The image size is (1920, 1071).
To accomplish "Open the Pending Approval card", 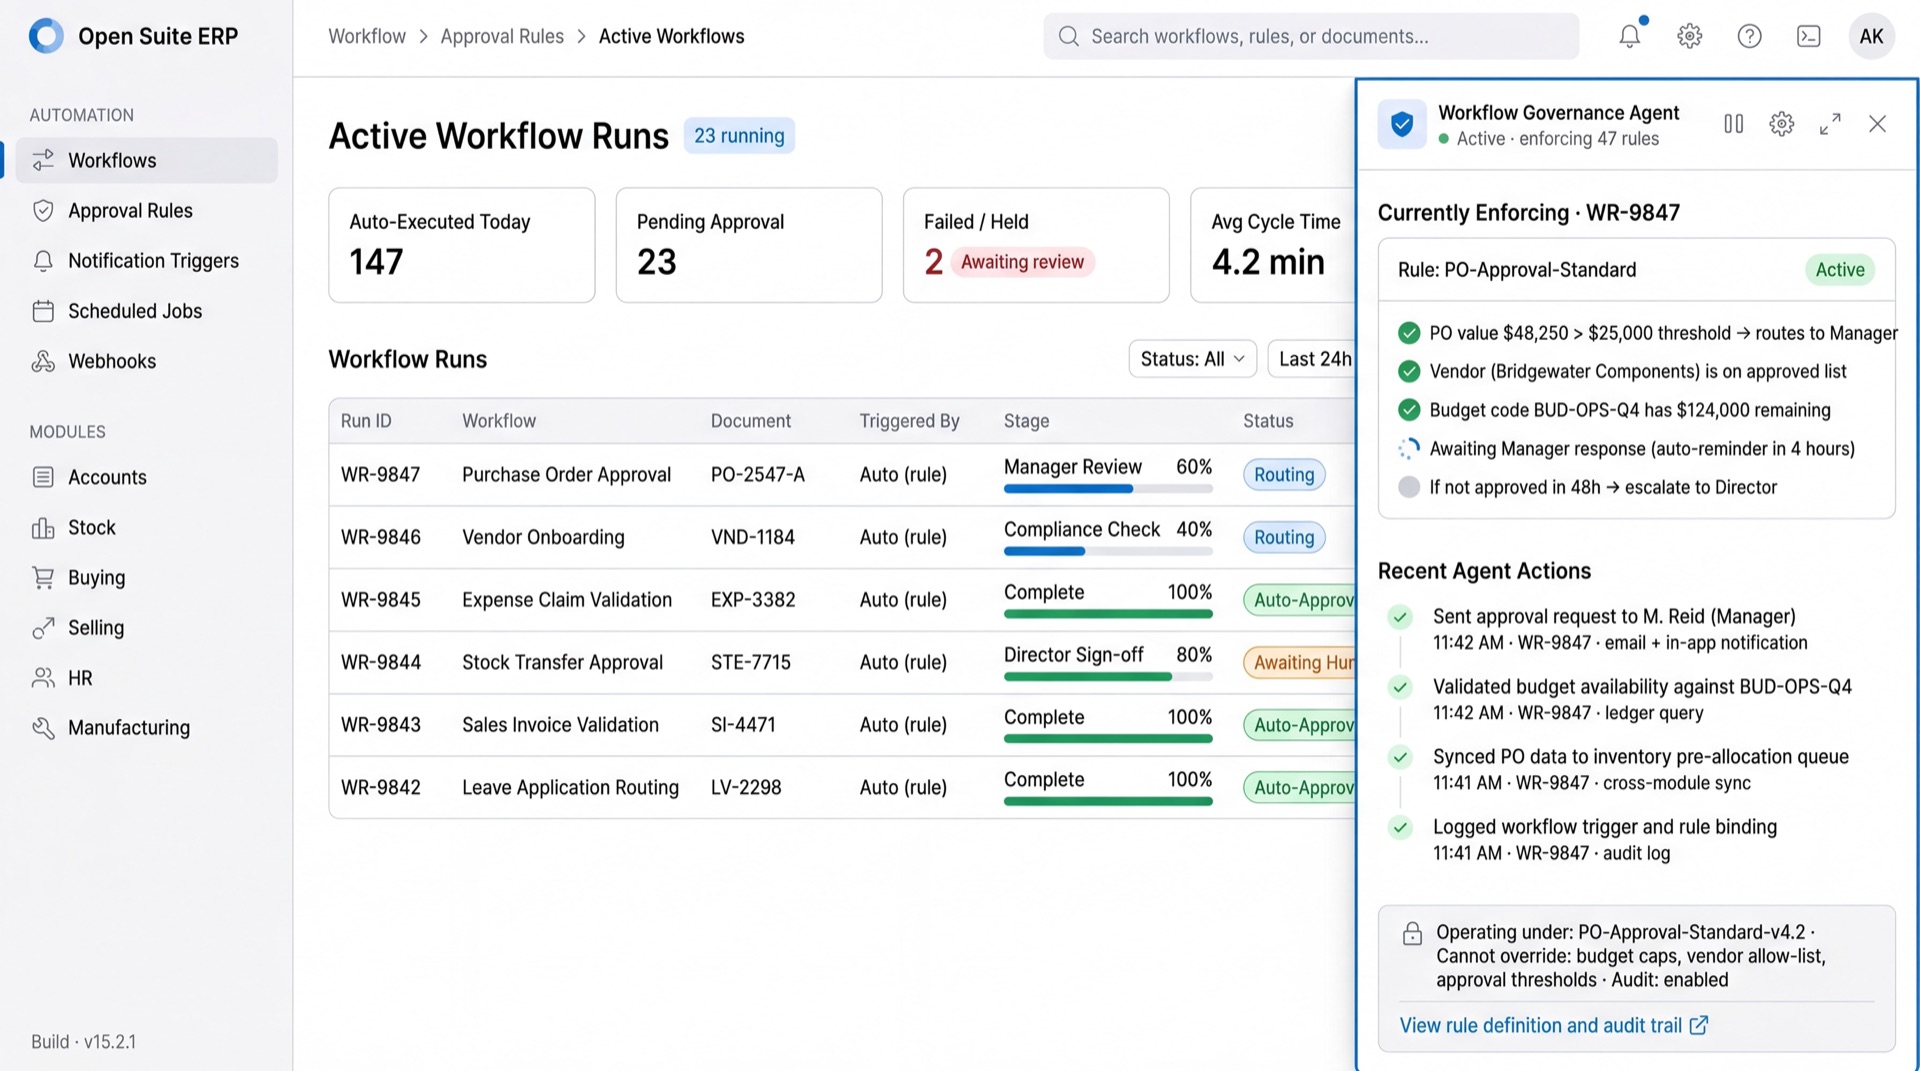I will tap(749, 245).
